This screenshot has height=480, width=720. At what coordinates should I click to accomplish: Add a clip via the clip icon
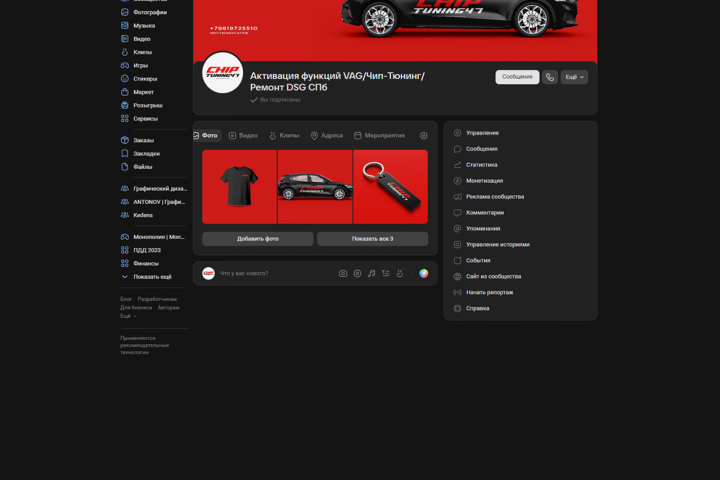click(x=400, y=273)
